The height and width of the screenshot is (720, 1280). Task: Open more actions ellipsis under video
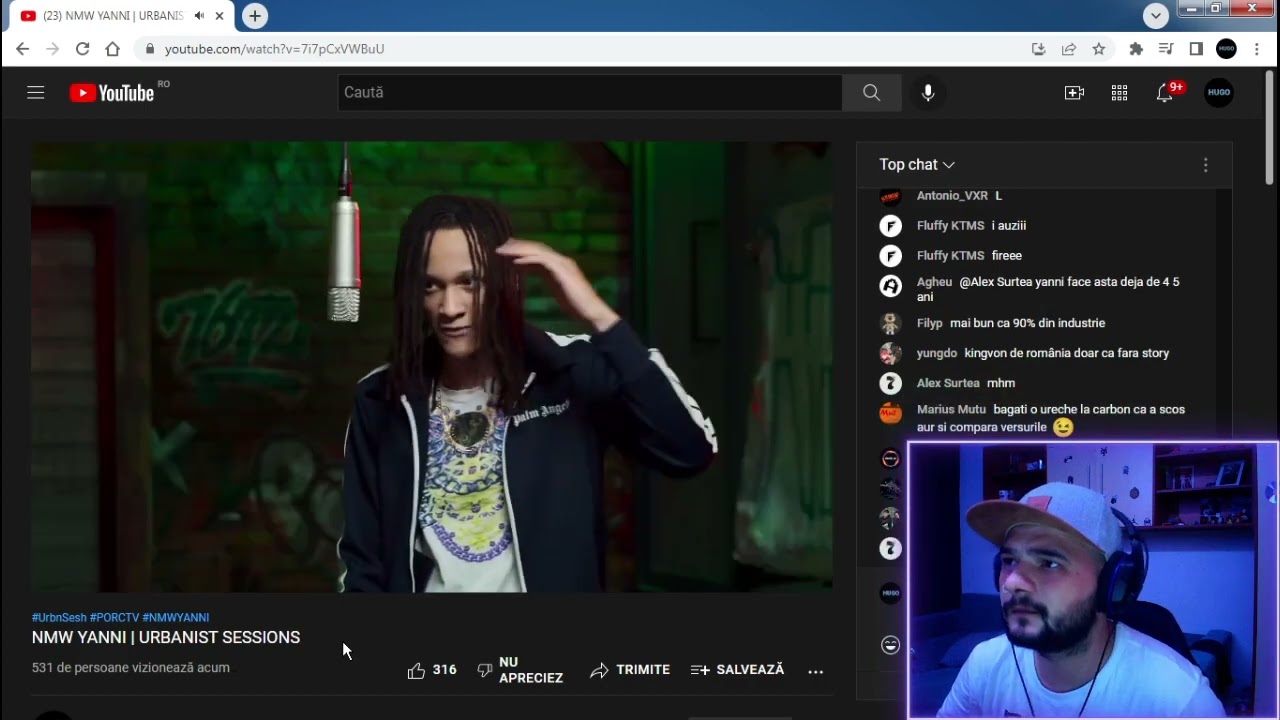tap(816, 671)
